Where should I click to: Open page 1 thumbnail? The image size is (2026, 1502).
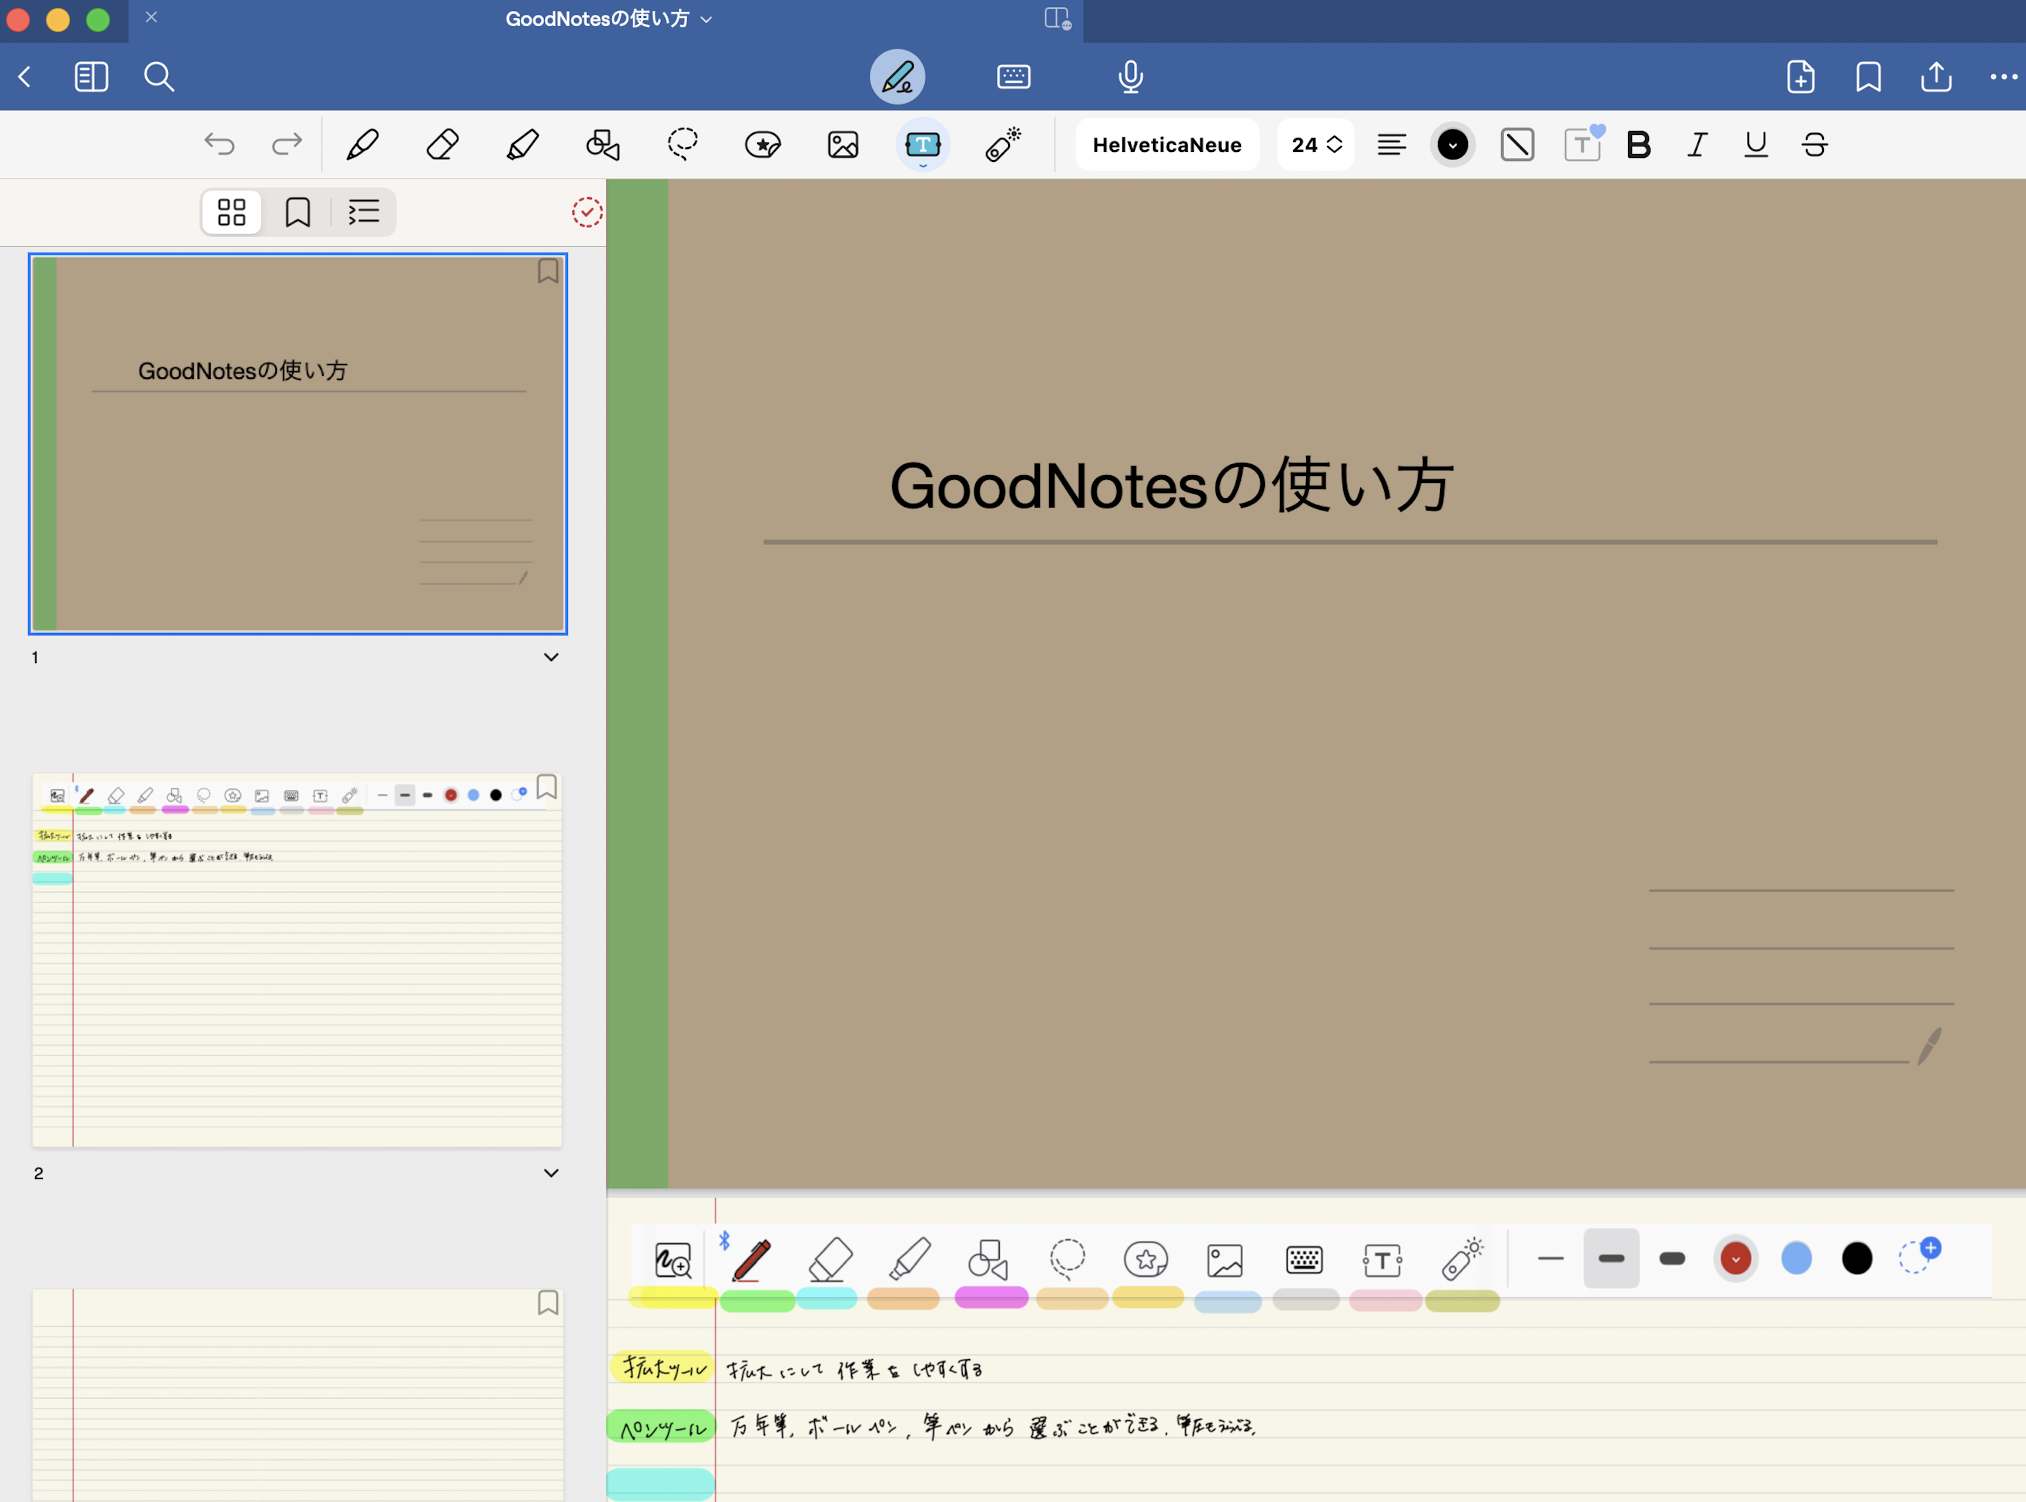click(298, 444)
